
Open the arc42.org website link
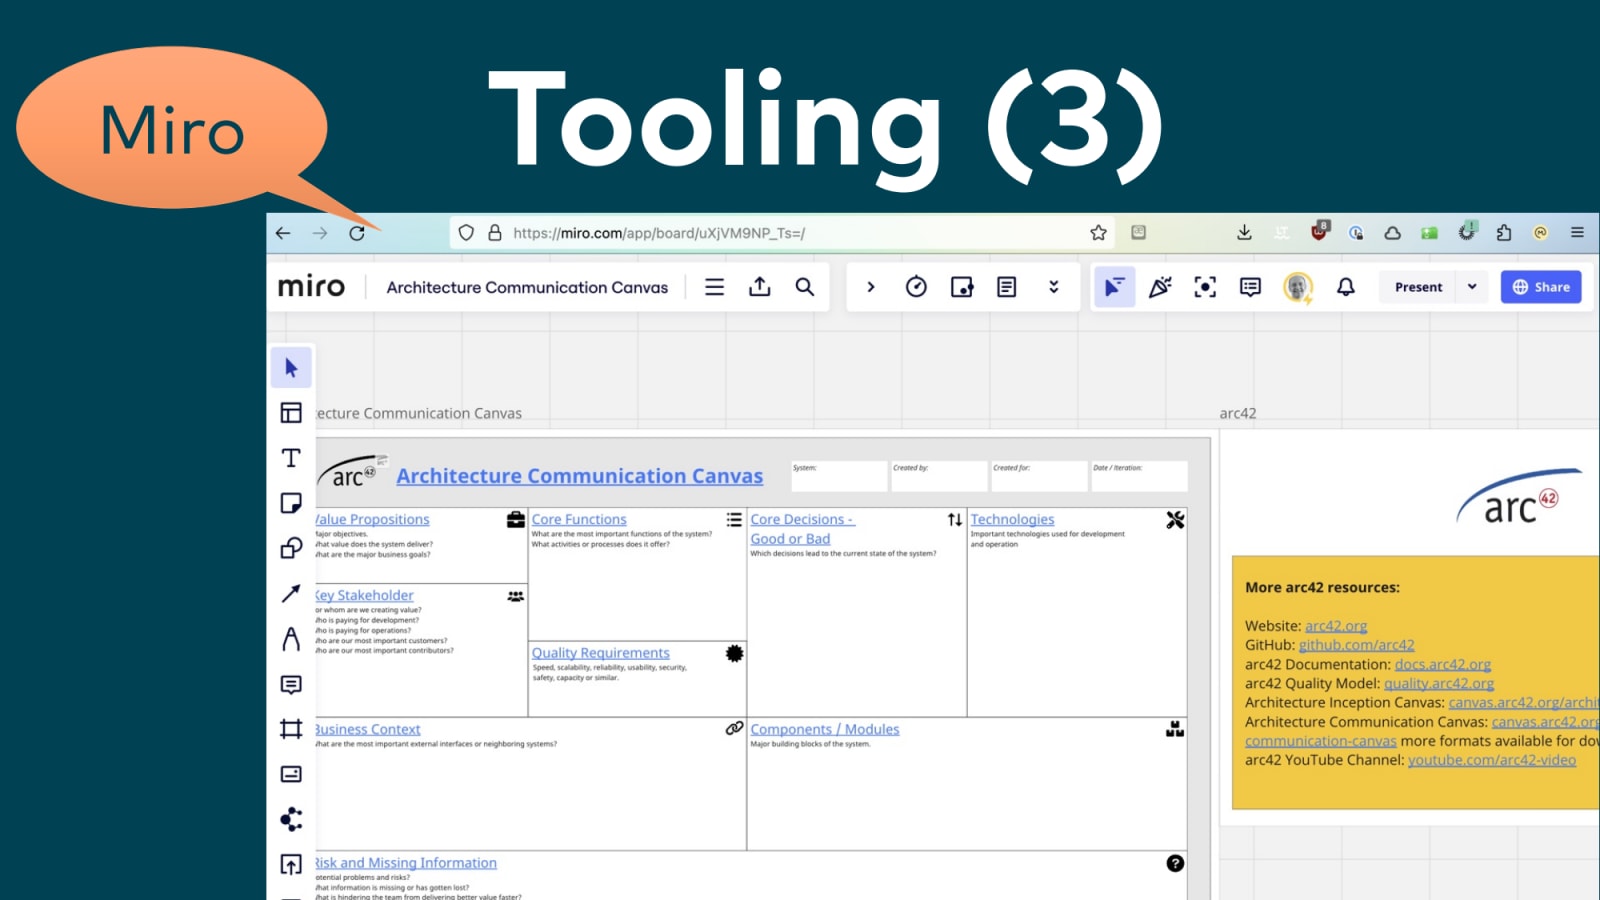pos(1336,626)
